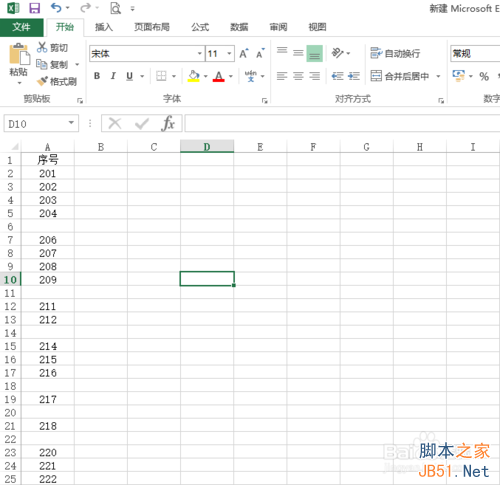Decrease indent
The image size is (500, 485).
click(x=337, y=76)
